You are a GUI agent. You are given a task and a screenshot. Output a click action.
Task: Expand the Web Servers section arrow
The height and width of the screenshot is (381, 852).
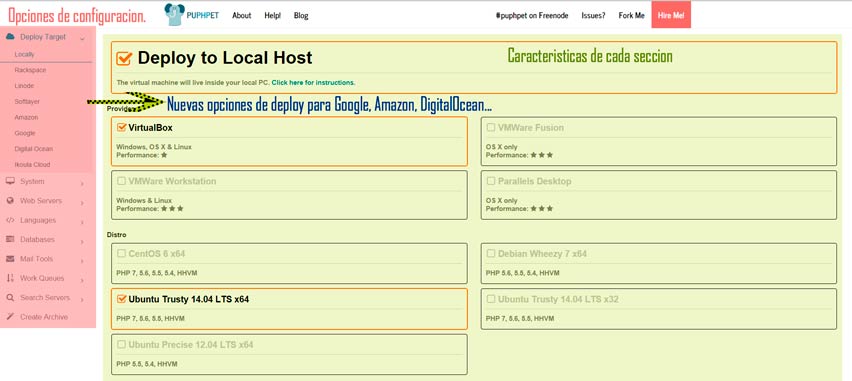tap(82, 203)
